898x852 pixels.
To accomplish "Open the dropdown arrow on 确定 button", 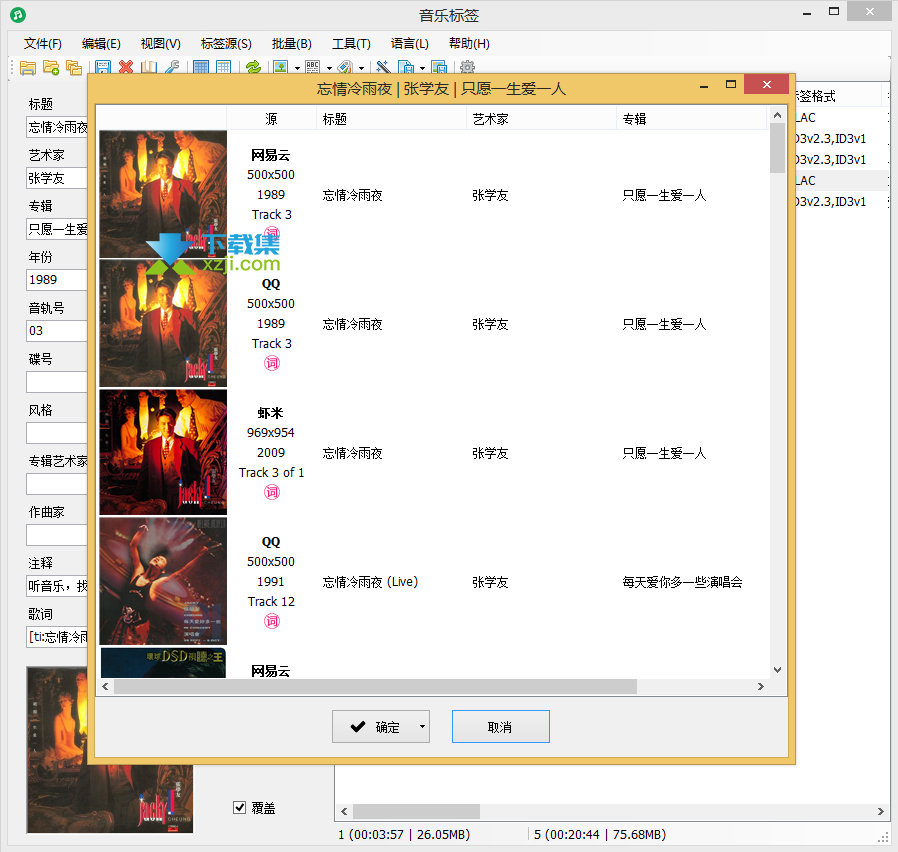I will point(422,727).
